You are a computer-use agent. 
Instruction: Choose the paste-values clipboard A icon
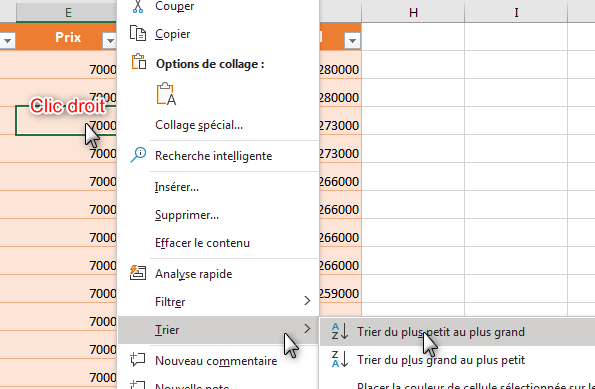pos(166,93)
